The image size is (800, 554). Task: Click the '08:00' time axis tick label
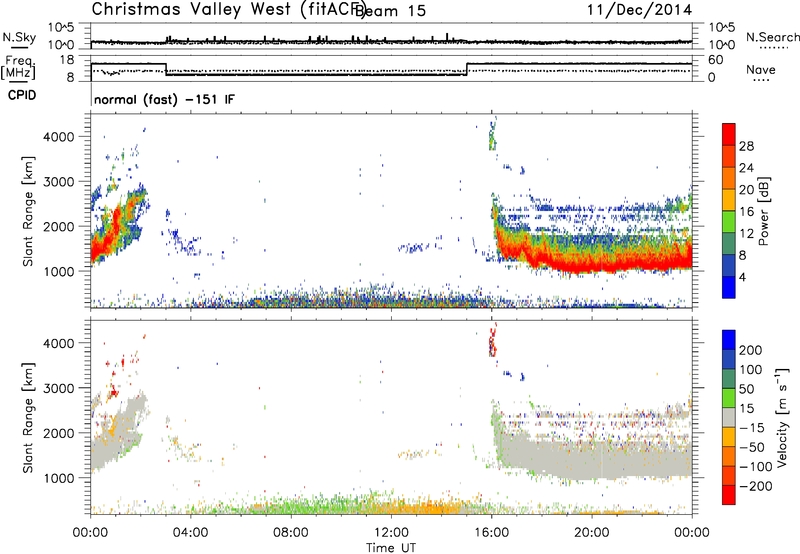coord(291,533)
